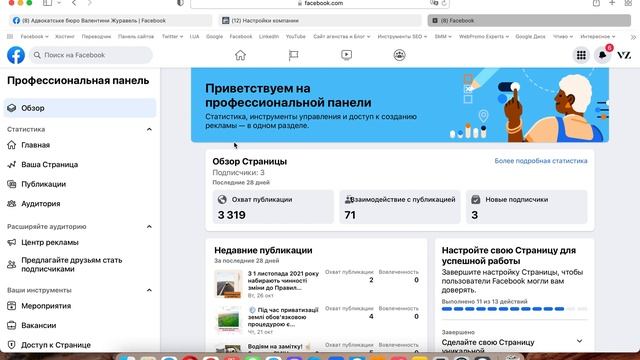Click the Safari share icon
The image size is (640, 360).
[596, 3]
